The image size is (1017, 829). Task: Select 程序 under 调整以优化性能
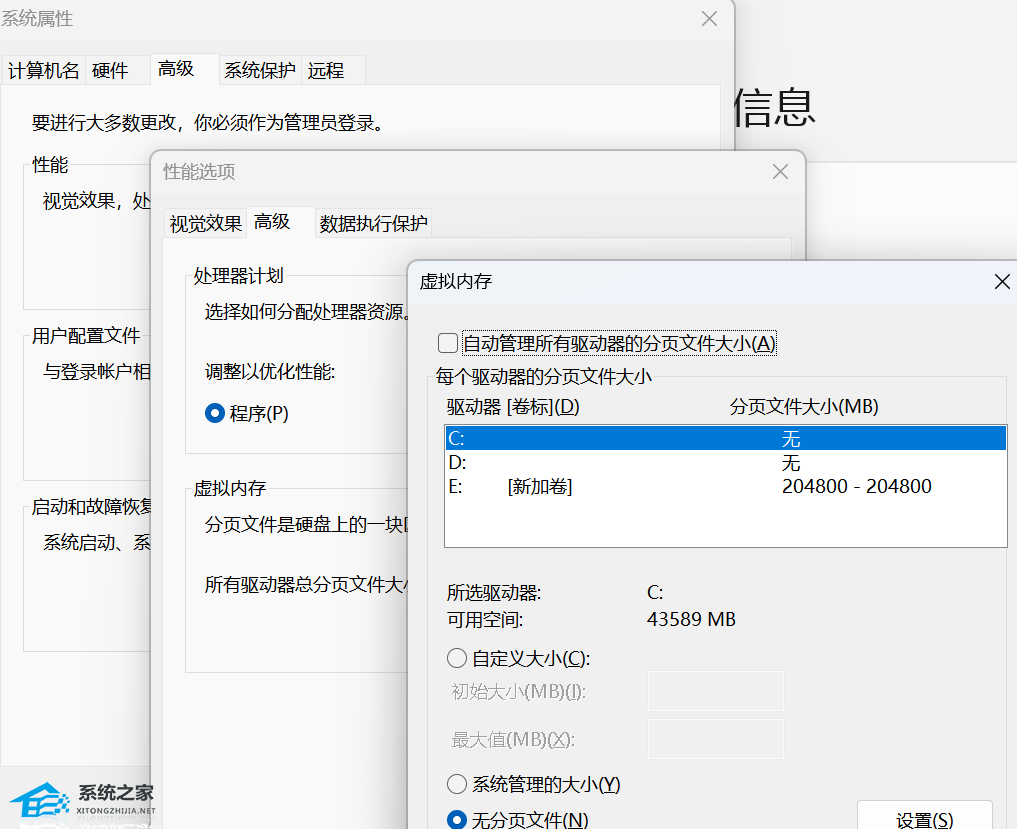click(215, 413)
